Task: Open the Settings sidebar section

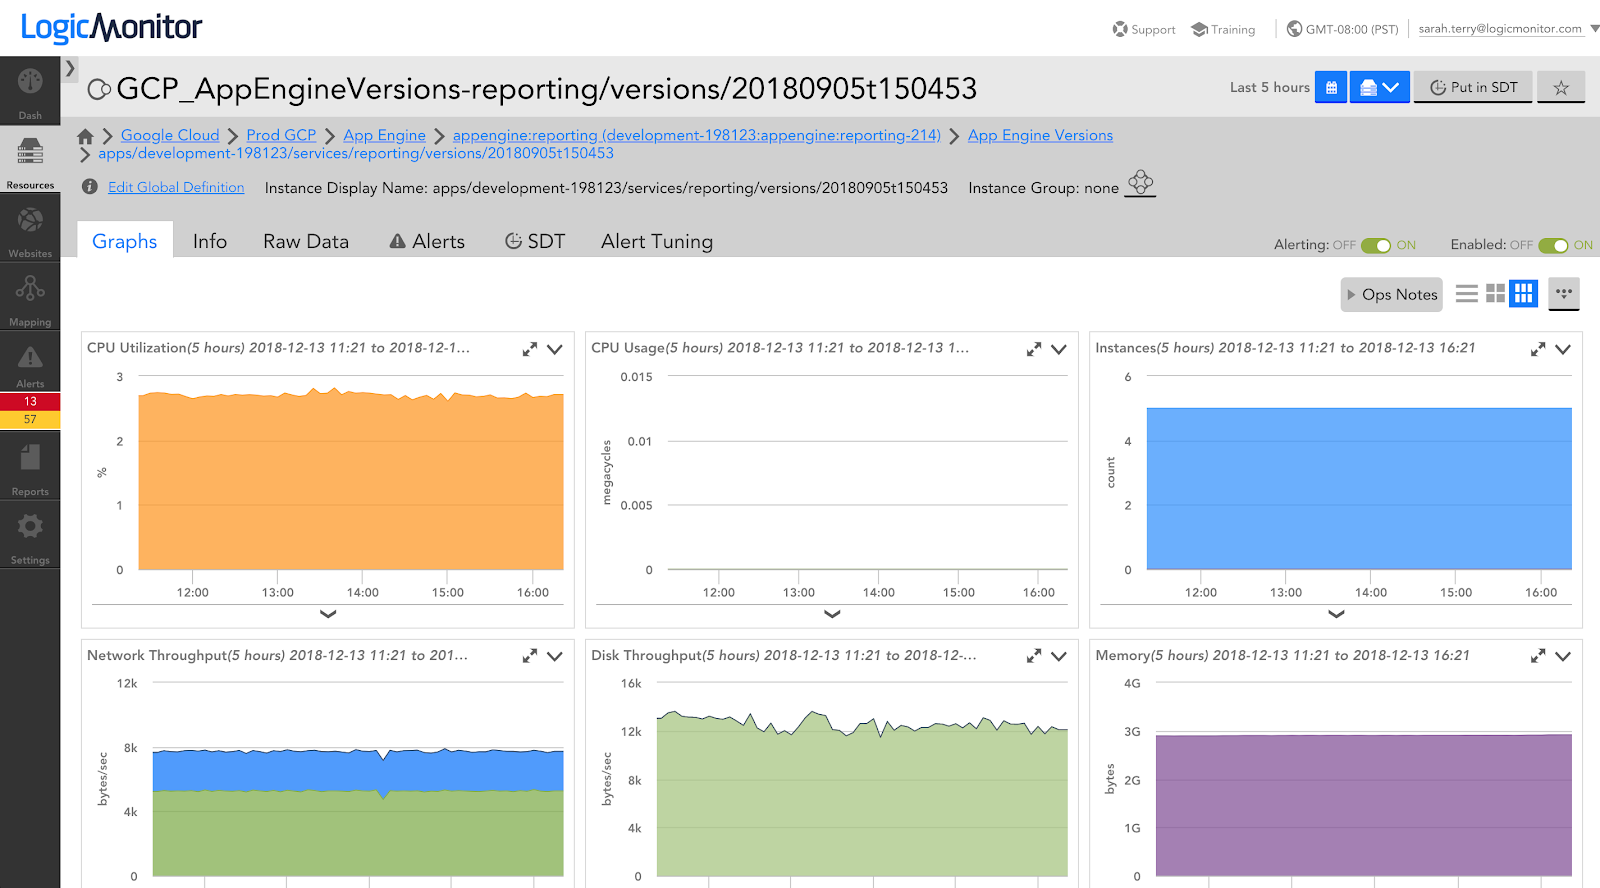Action: (30, 535)
